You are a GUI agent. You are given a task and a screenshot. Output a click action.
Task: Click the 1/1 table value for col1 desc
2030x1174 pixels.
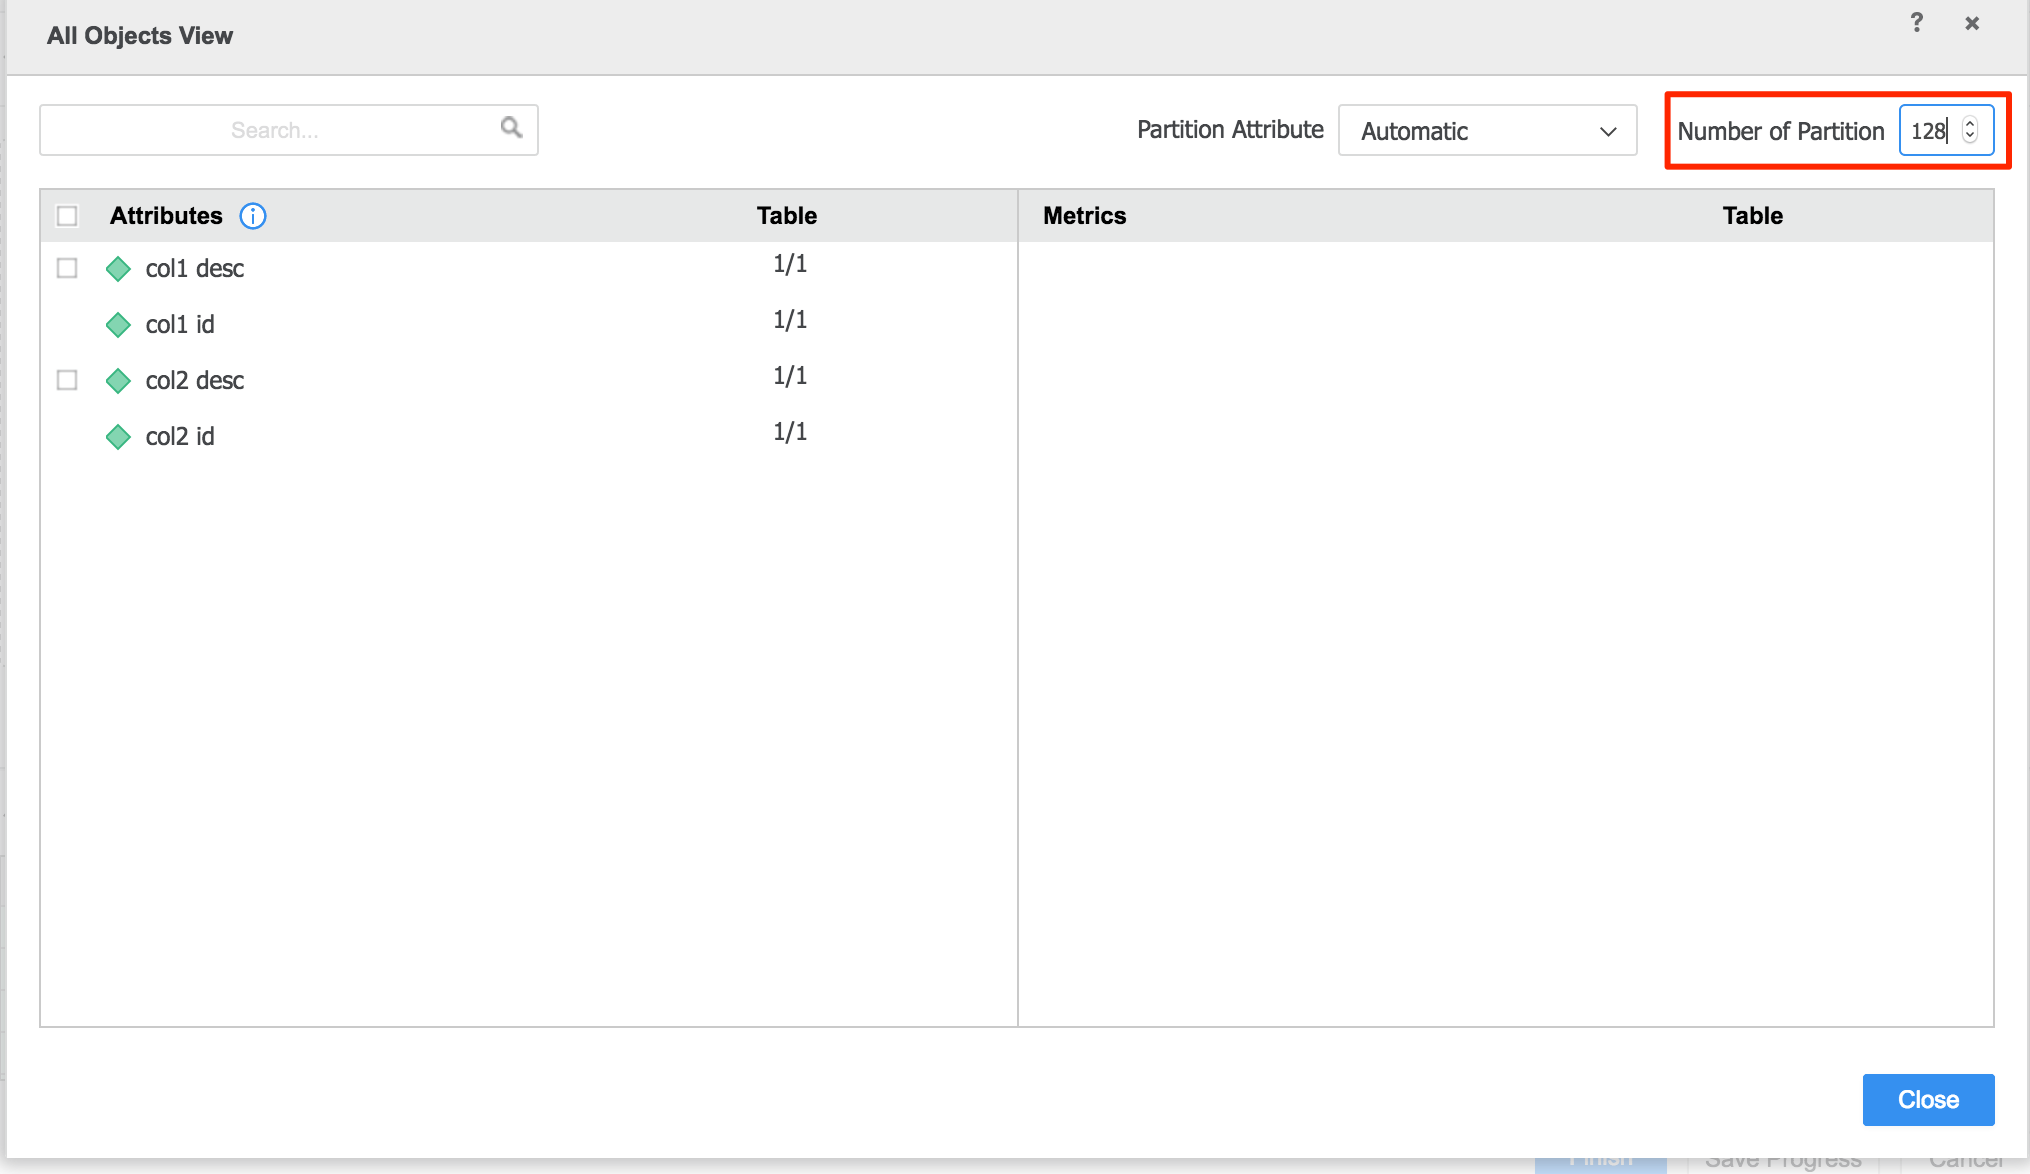coord(790,264)
